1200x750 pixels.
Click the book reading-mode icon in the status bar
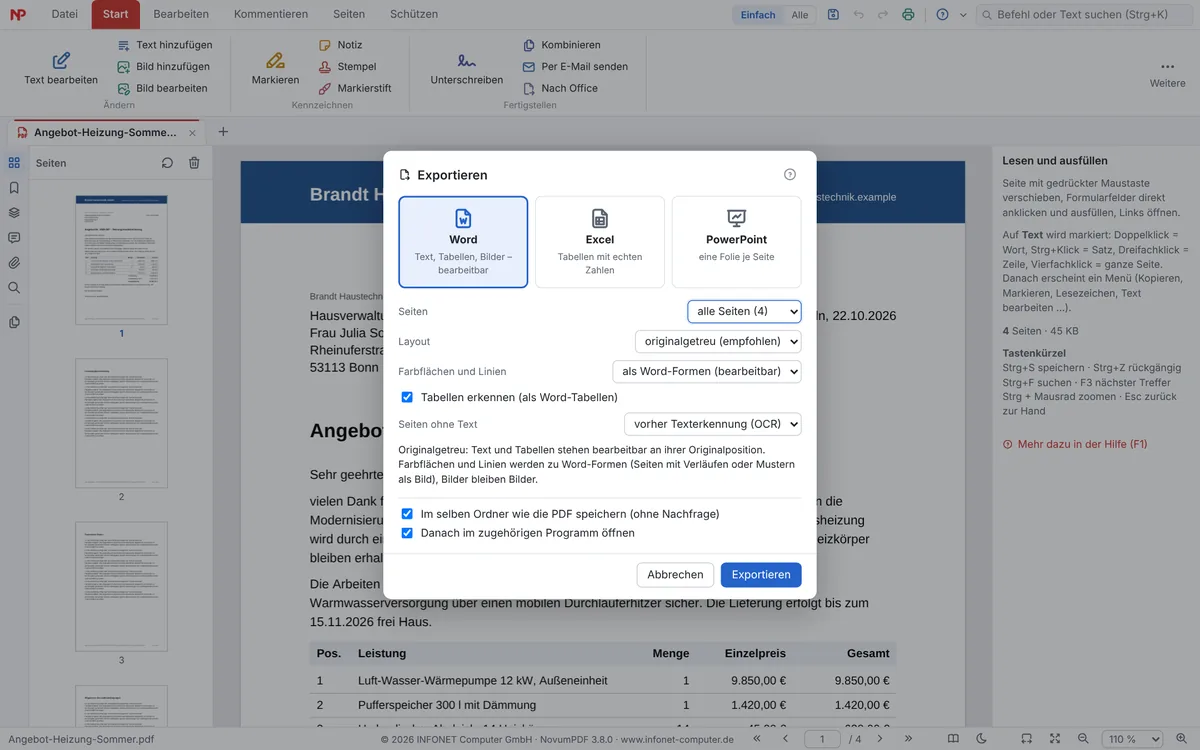click(x=953, y=739)
